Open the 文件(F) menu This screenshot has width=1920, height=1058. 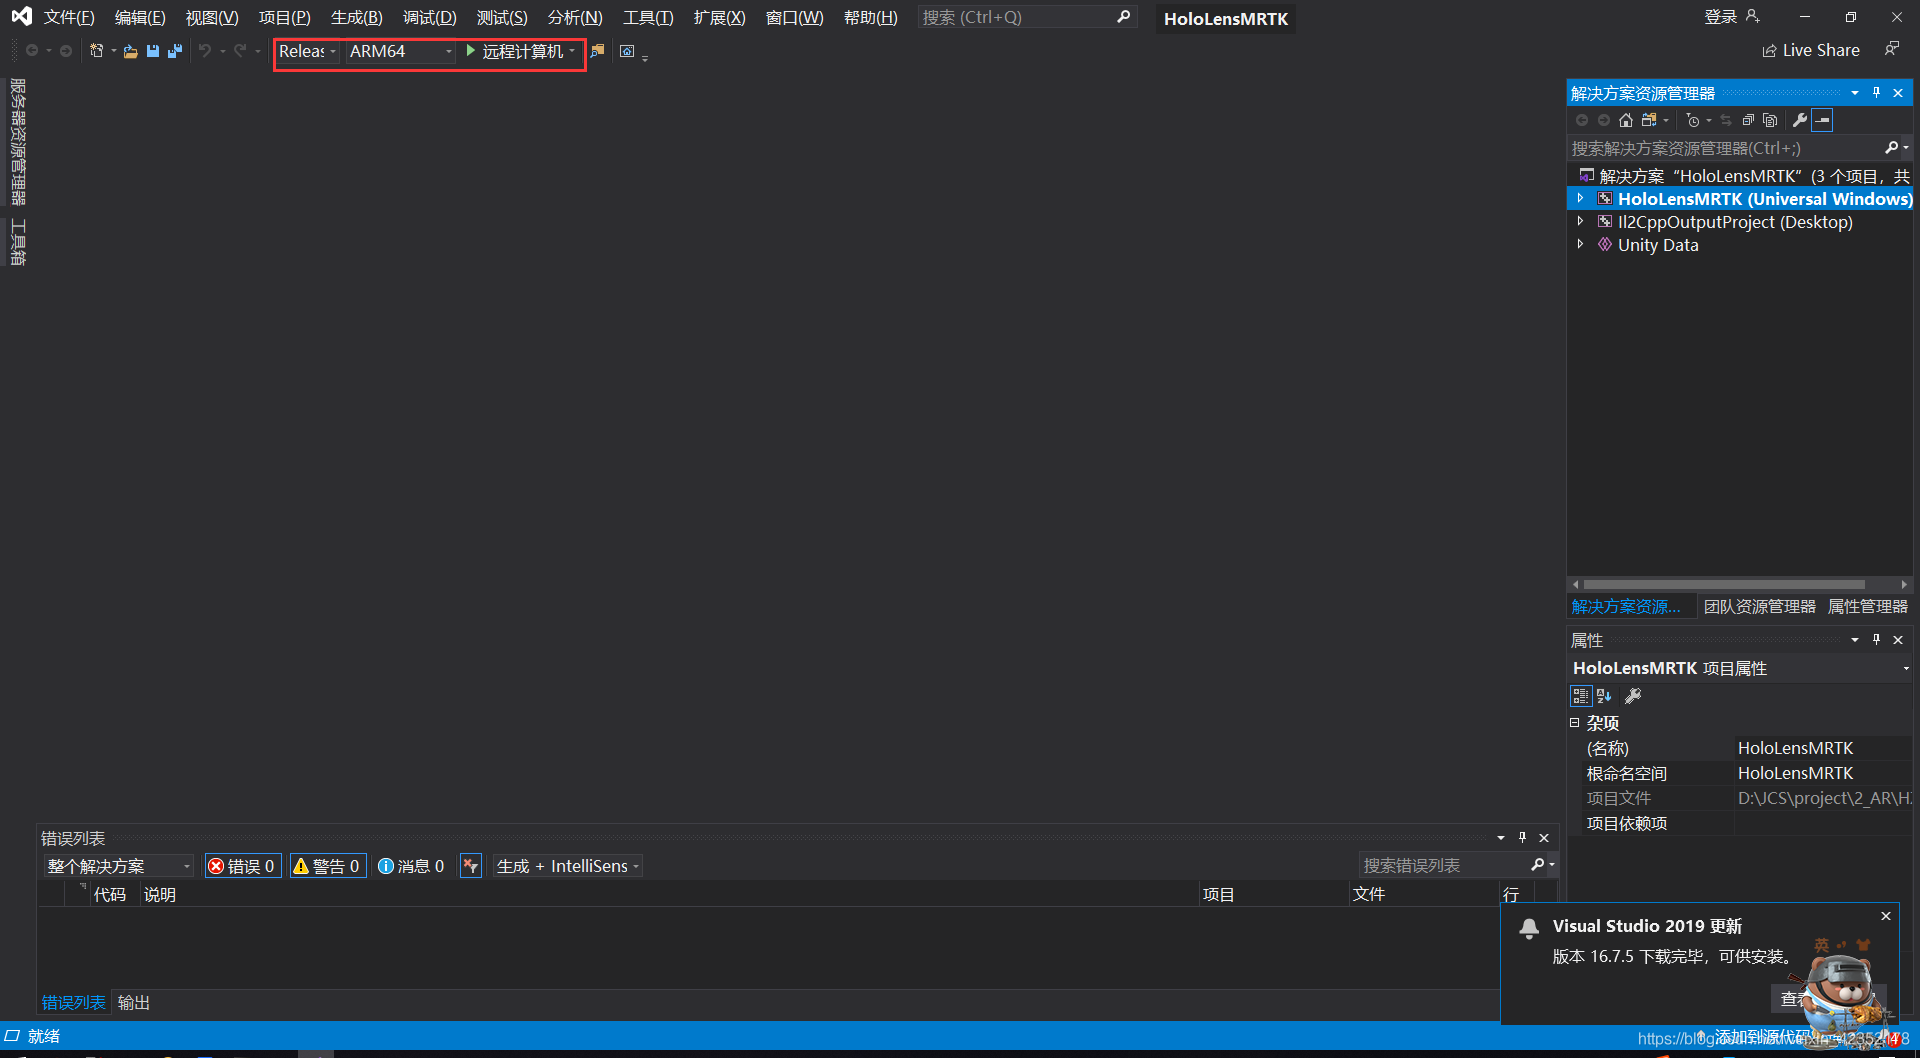(69, 18)
